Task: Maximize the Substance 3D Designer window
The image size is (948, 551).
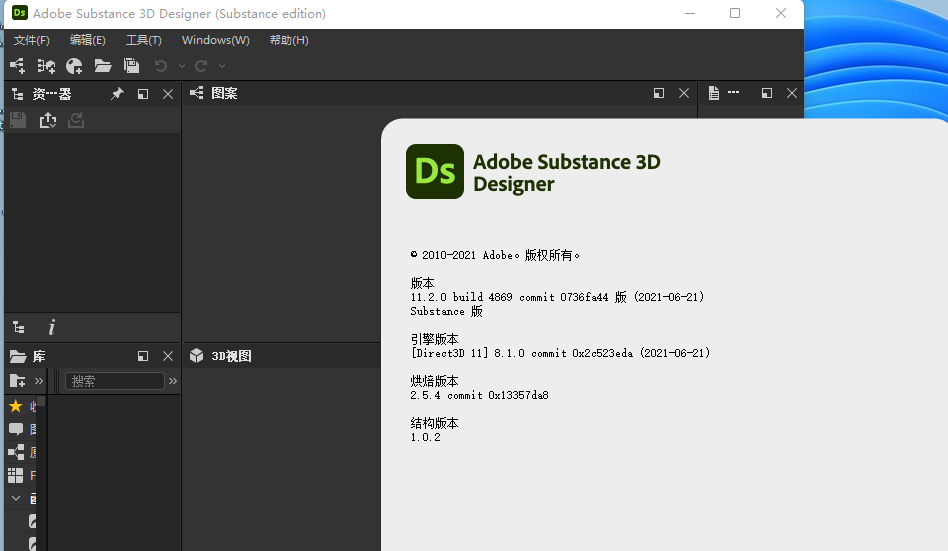Action: 735,13
